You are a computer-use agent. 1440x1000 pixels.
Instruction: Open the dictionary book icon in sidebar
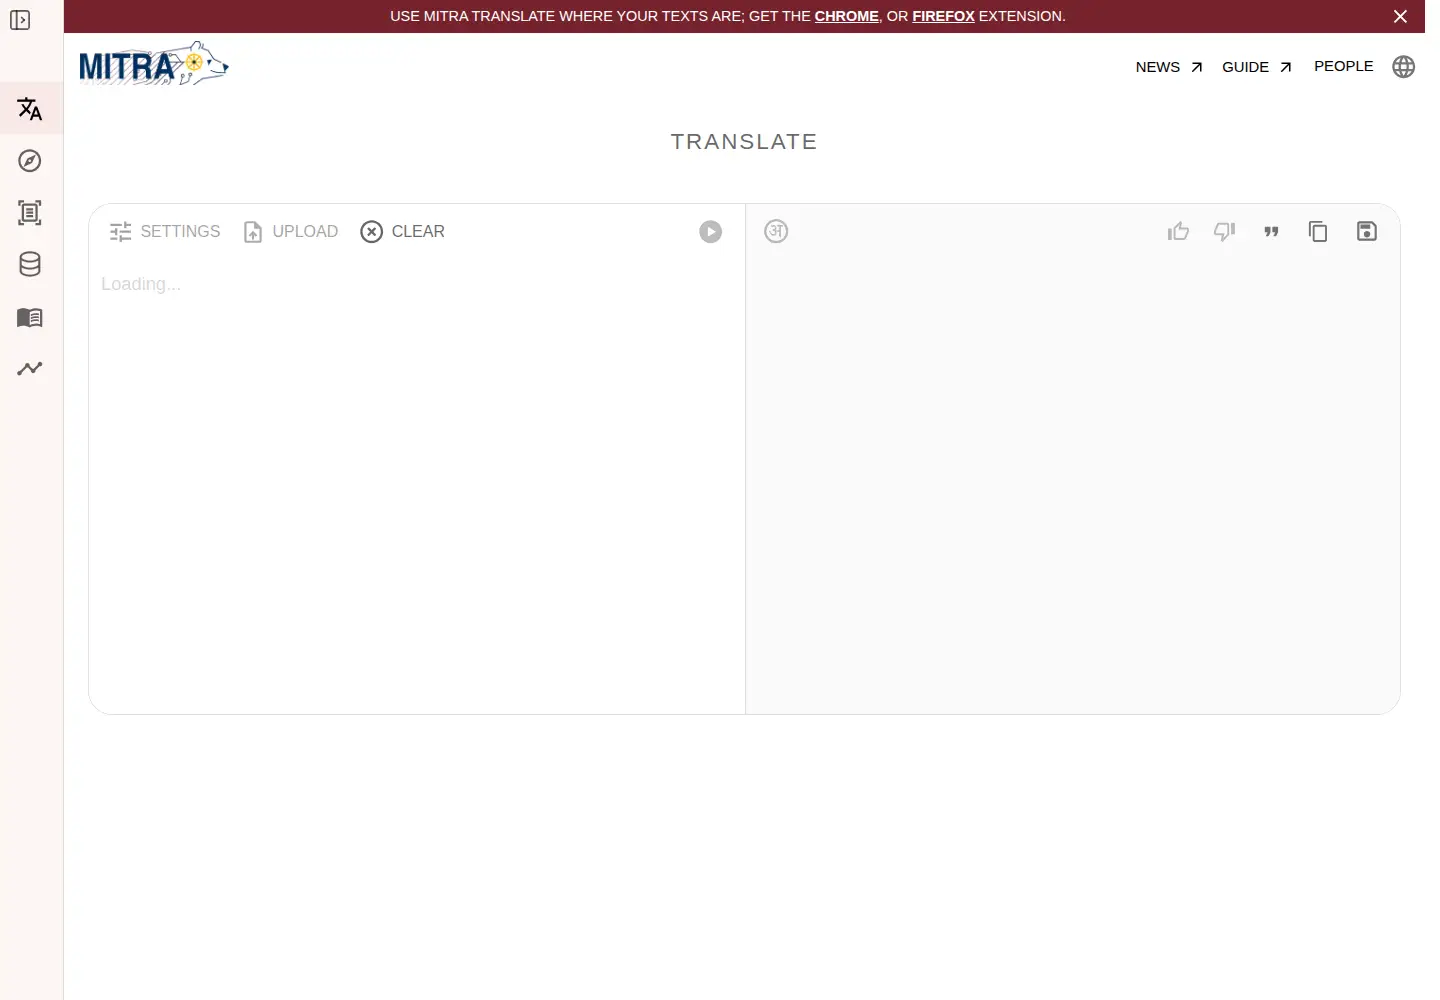pyautogui.click(x=30, y=317)
